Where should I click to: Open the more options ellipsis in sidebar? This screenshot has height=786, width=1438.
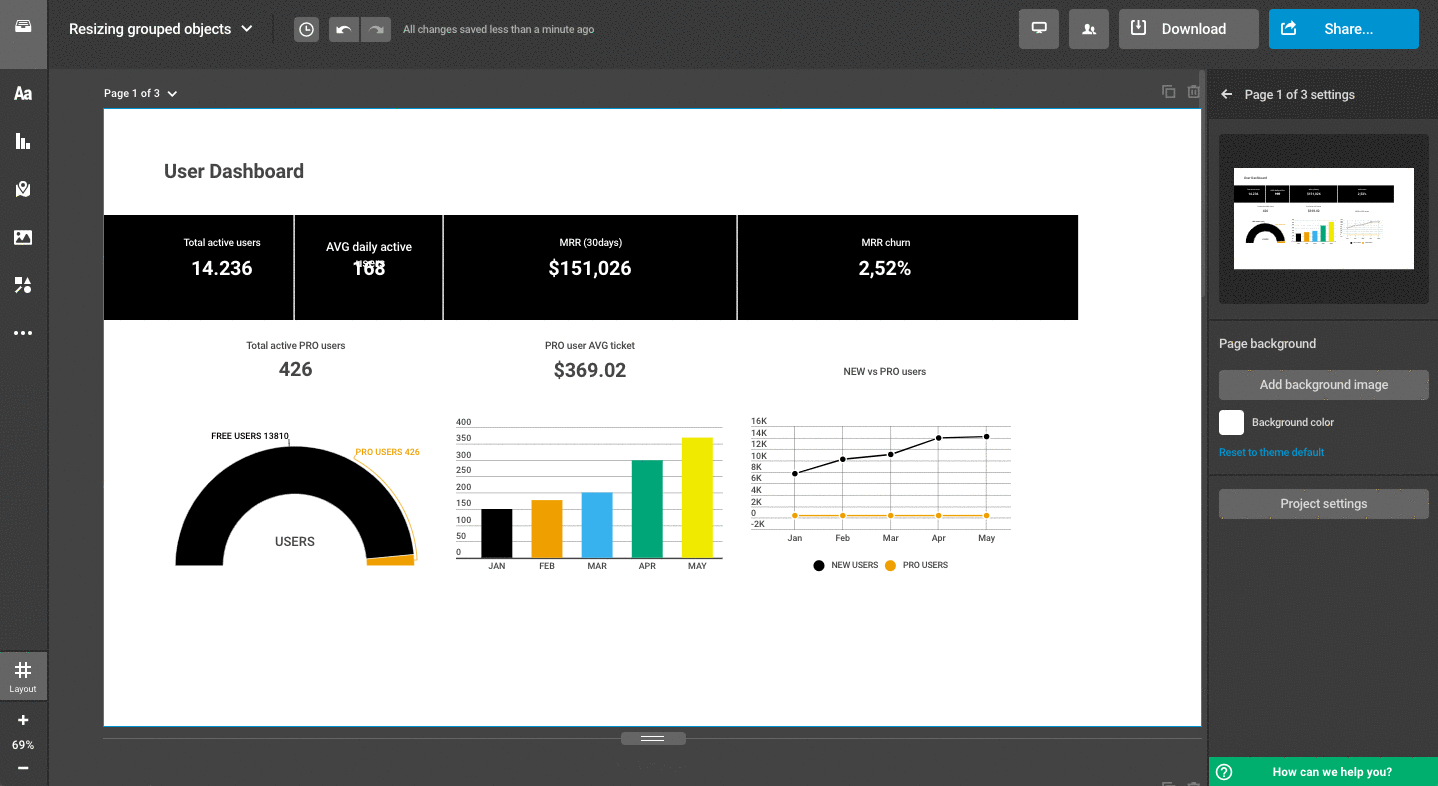23,333
